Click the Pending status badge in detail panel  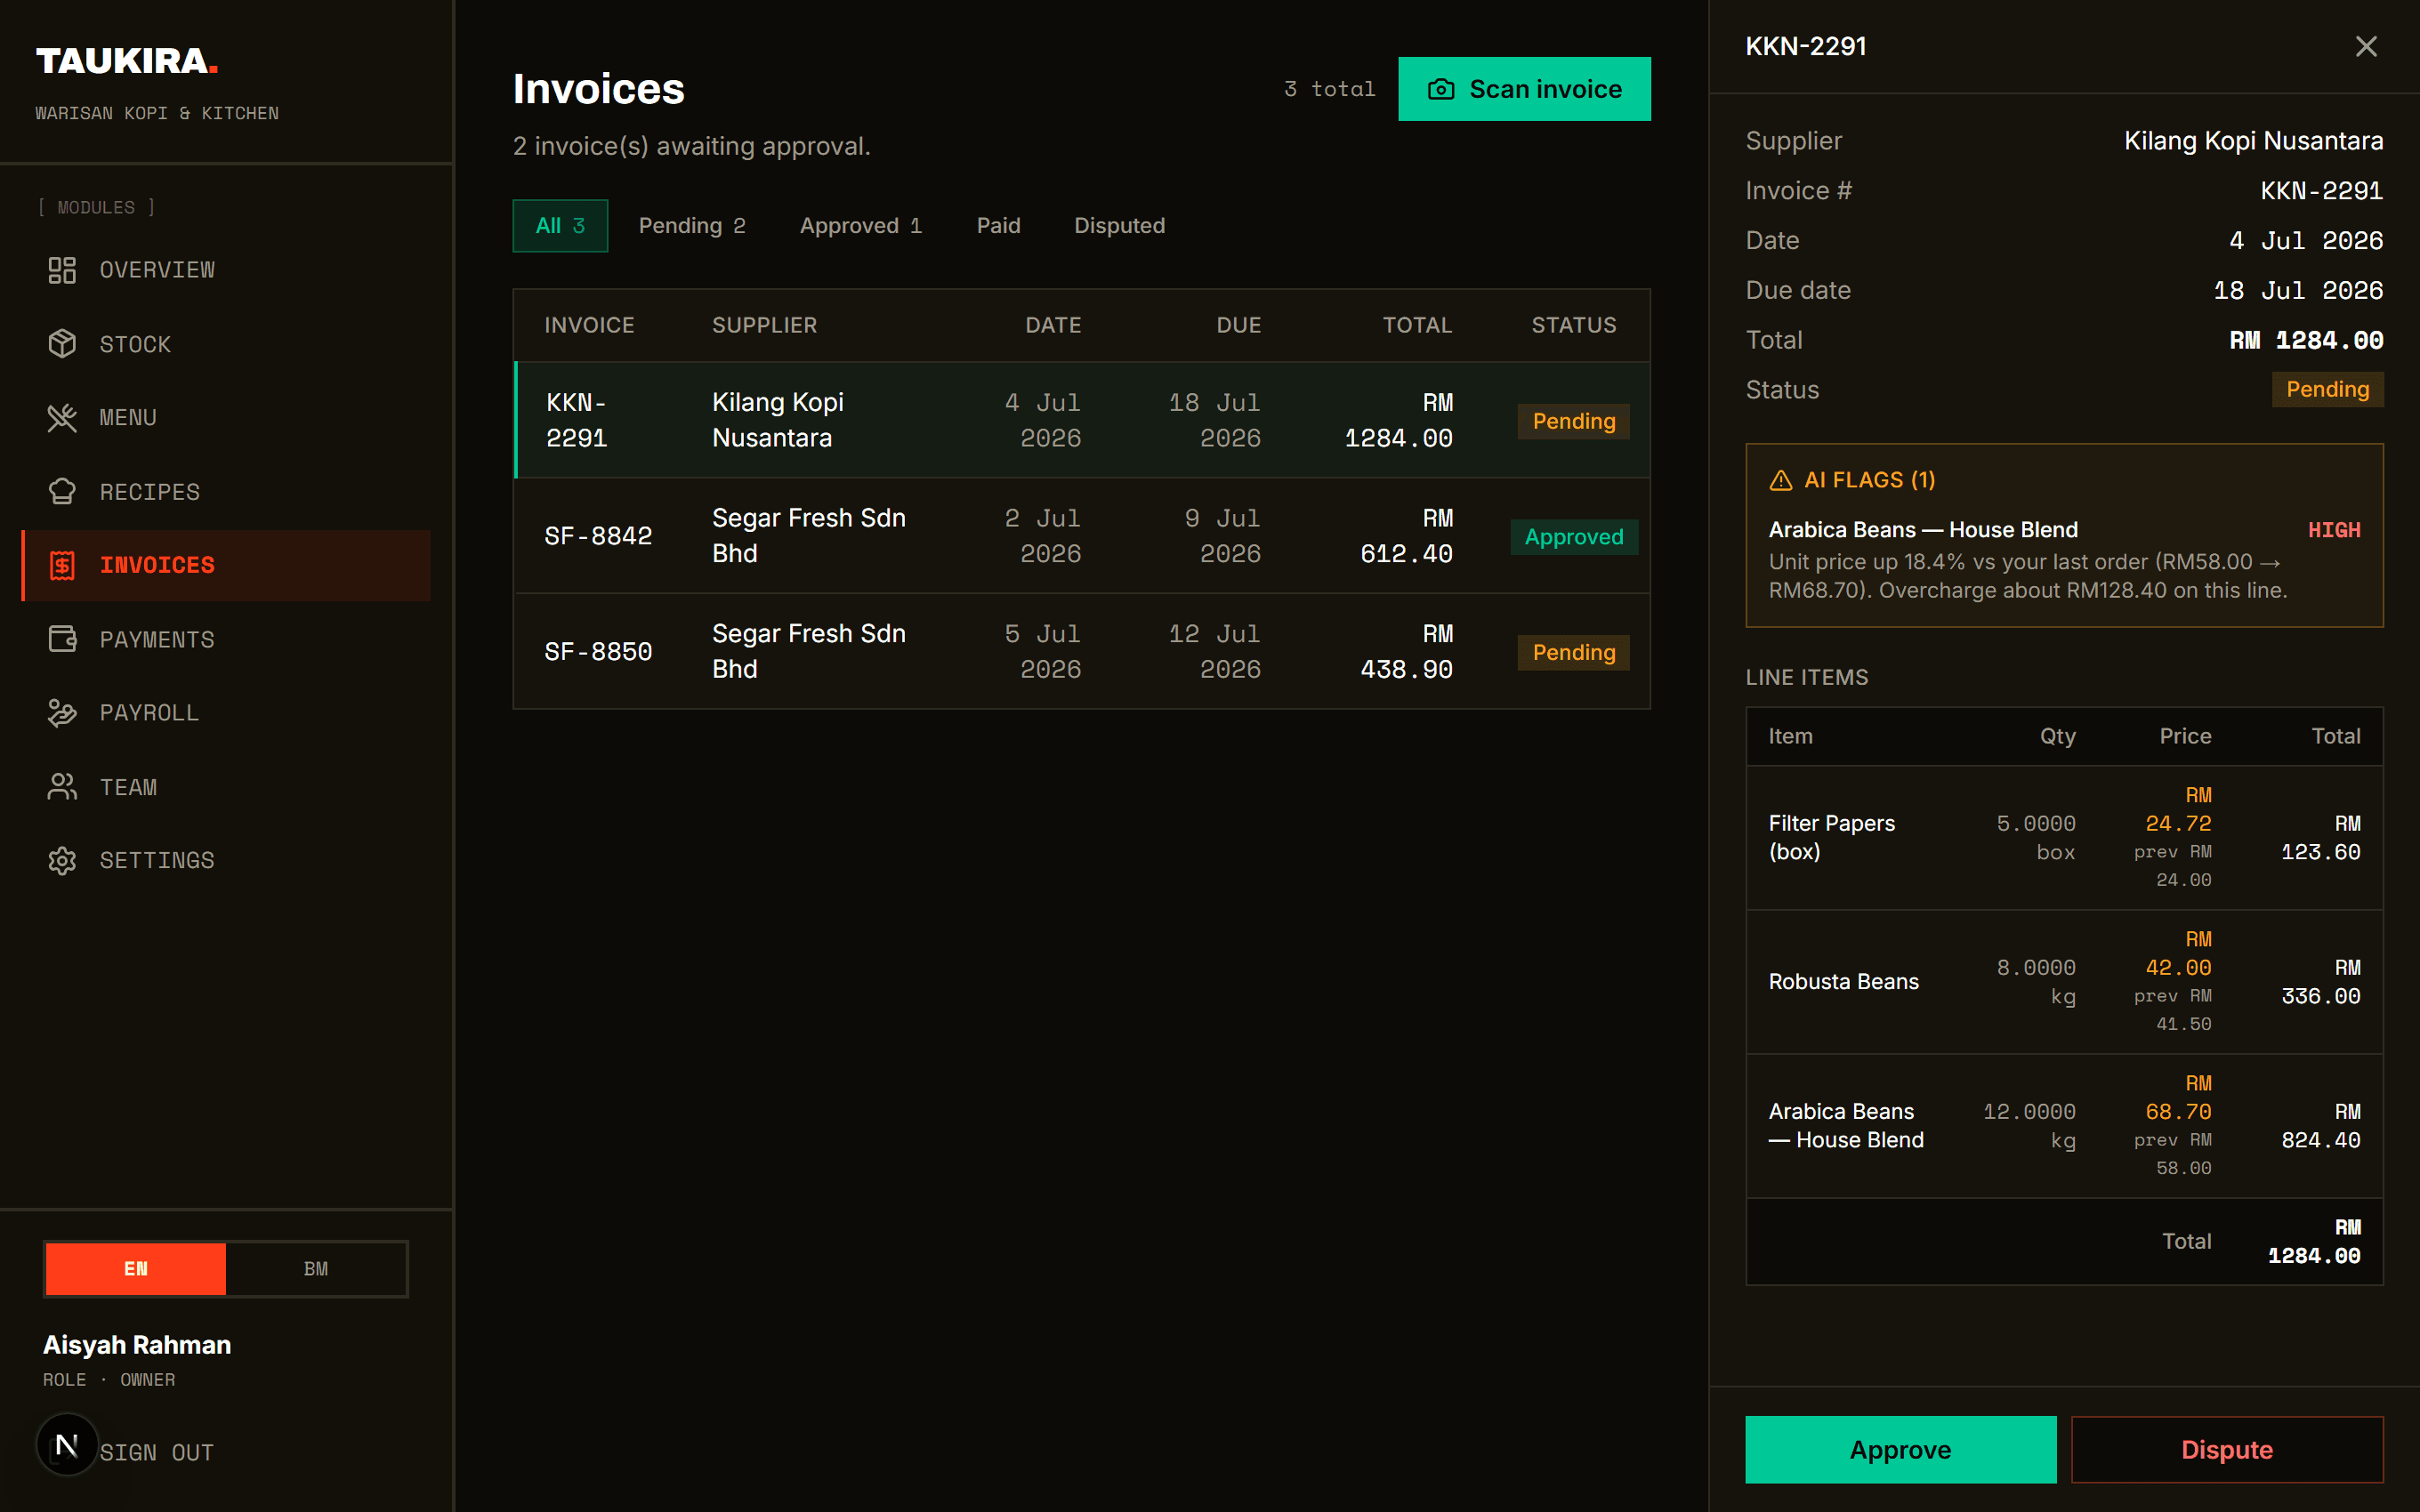coord(2327,389)
